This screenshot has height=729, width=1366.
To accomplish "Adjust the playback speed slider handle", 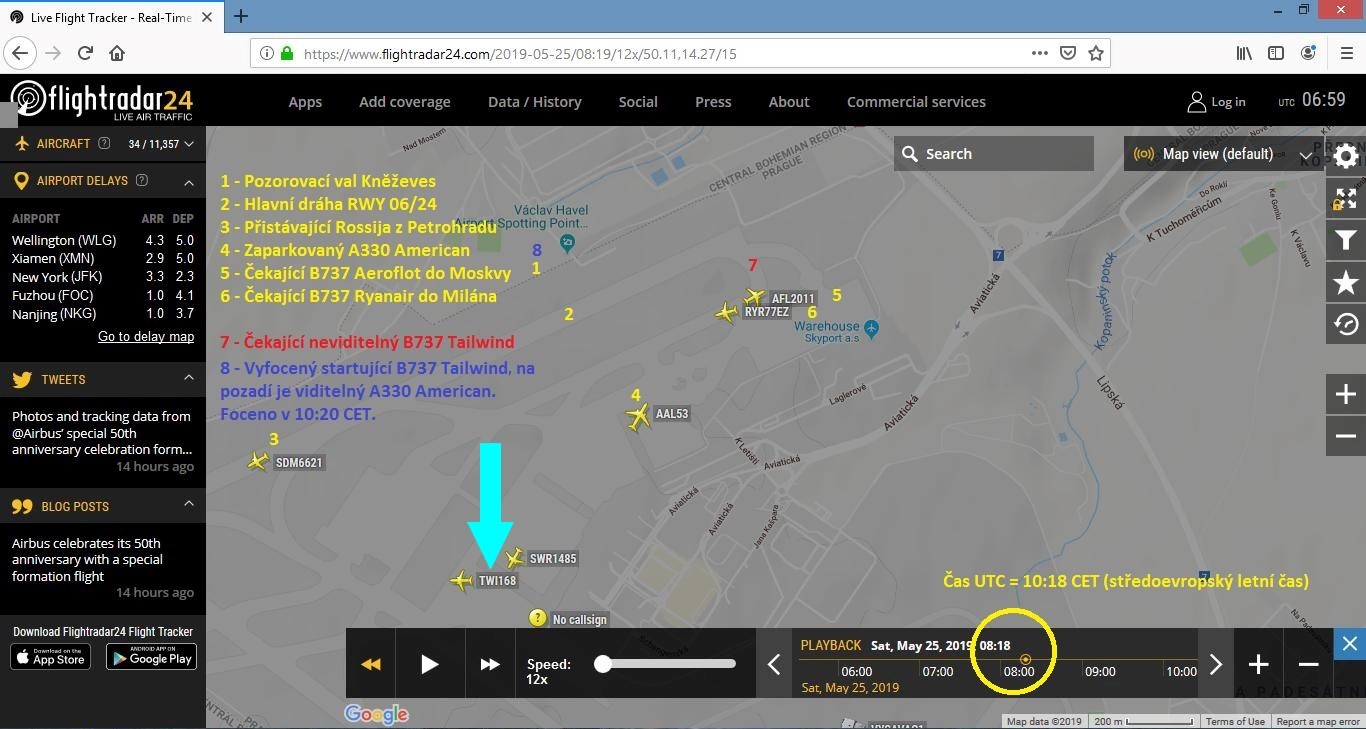I will click(603, 663).
